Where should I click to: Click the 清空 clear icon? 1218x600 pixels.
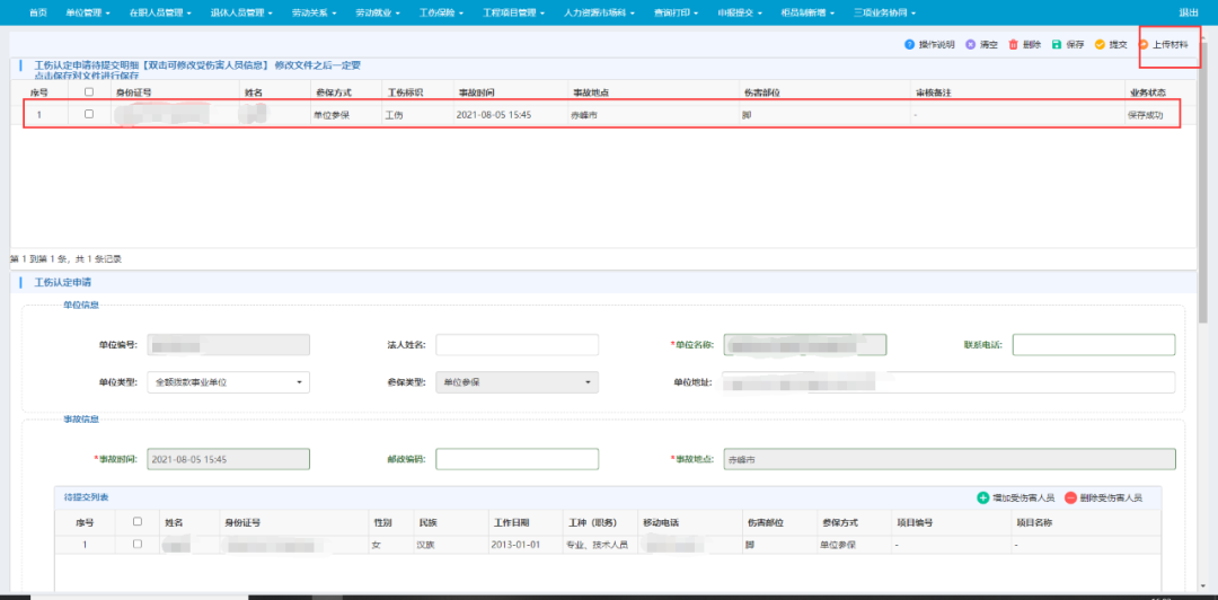click(x=970, y=45)
